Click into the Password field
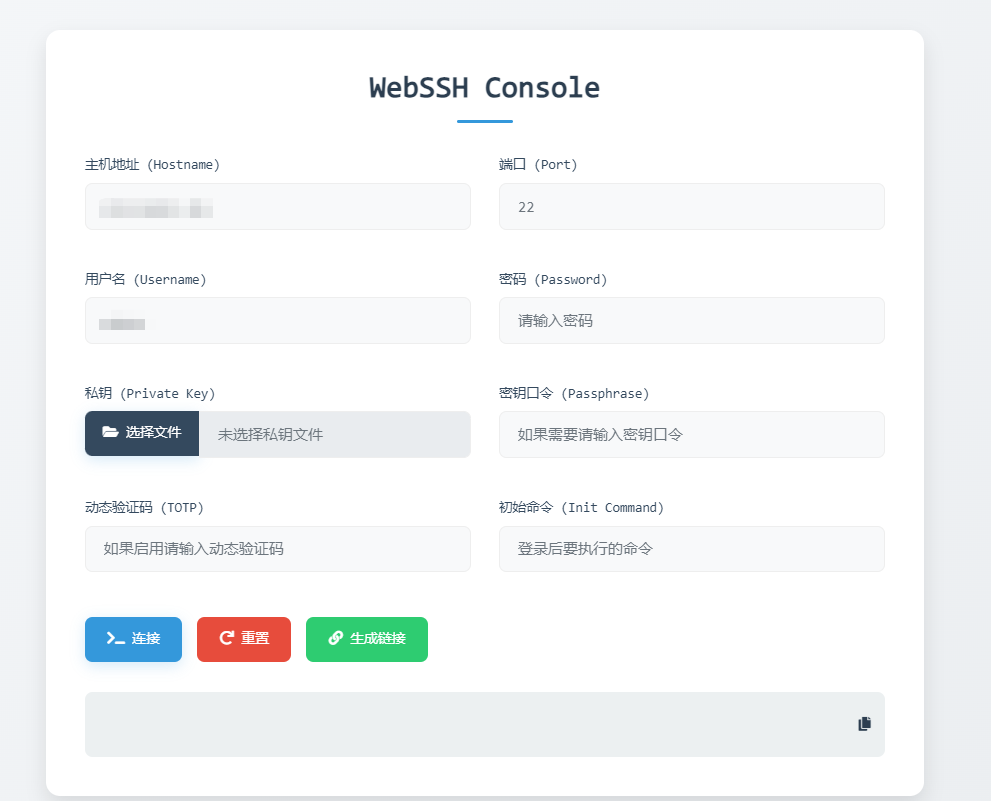991x801 pixels. (691, 321)
